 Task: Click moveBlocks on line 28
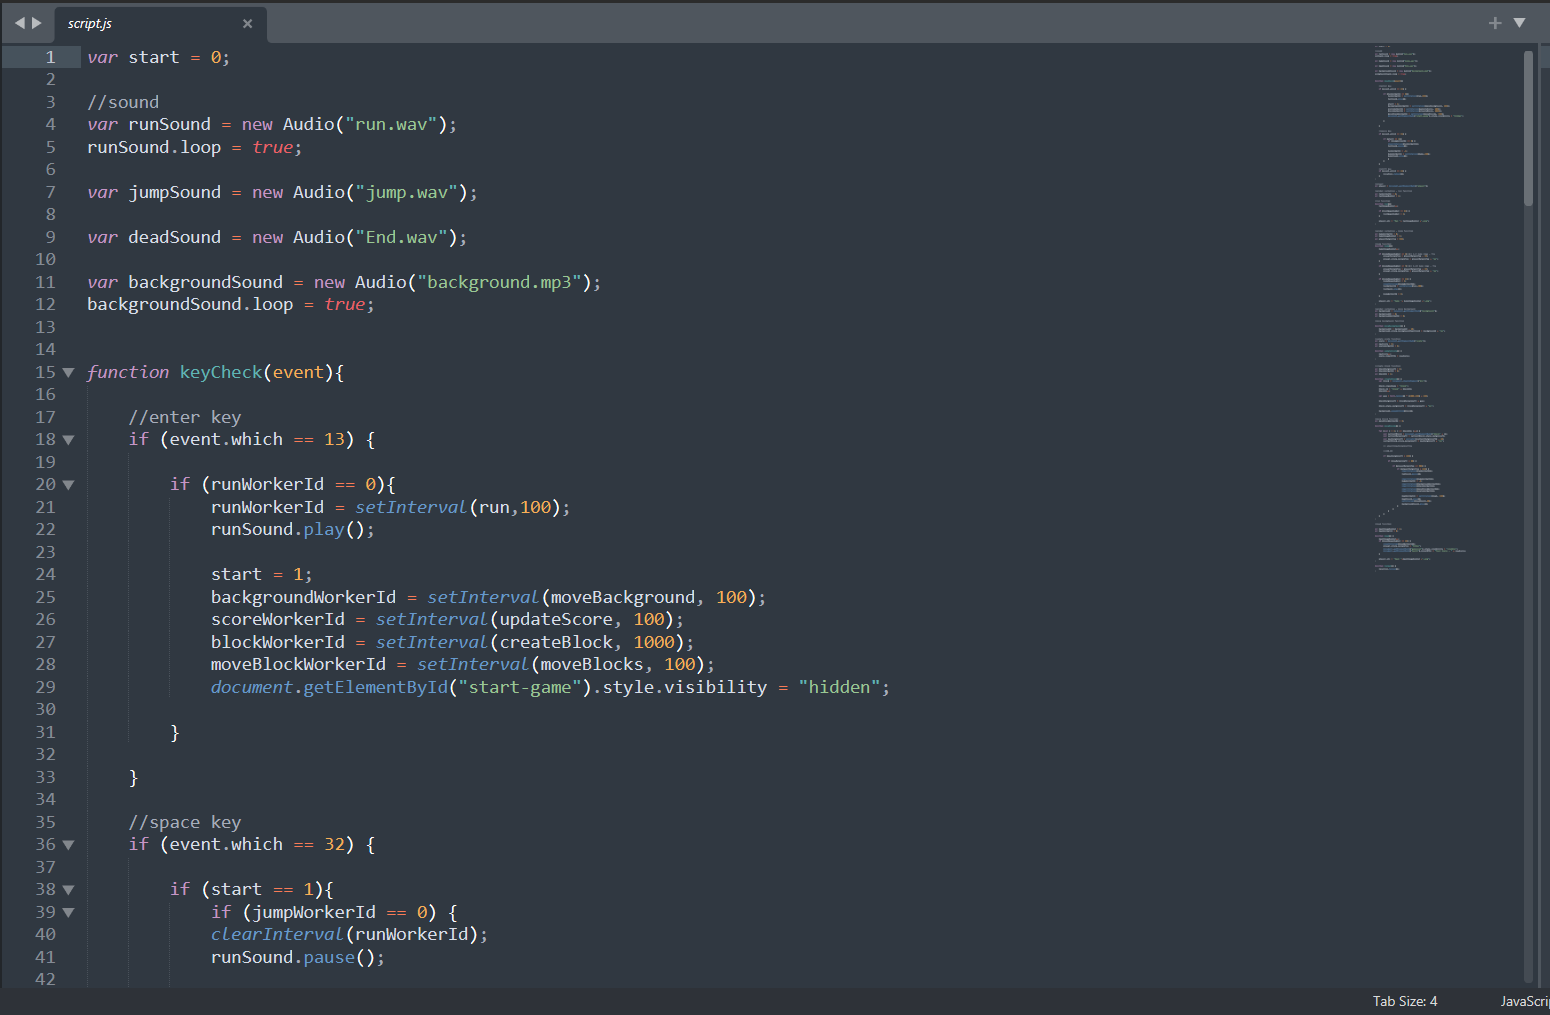592,664
